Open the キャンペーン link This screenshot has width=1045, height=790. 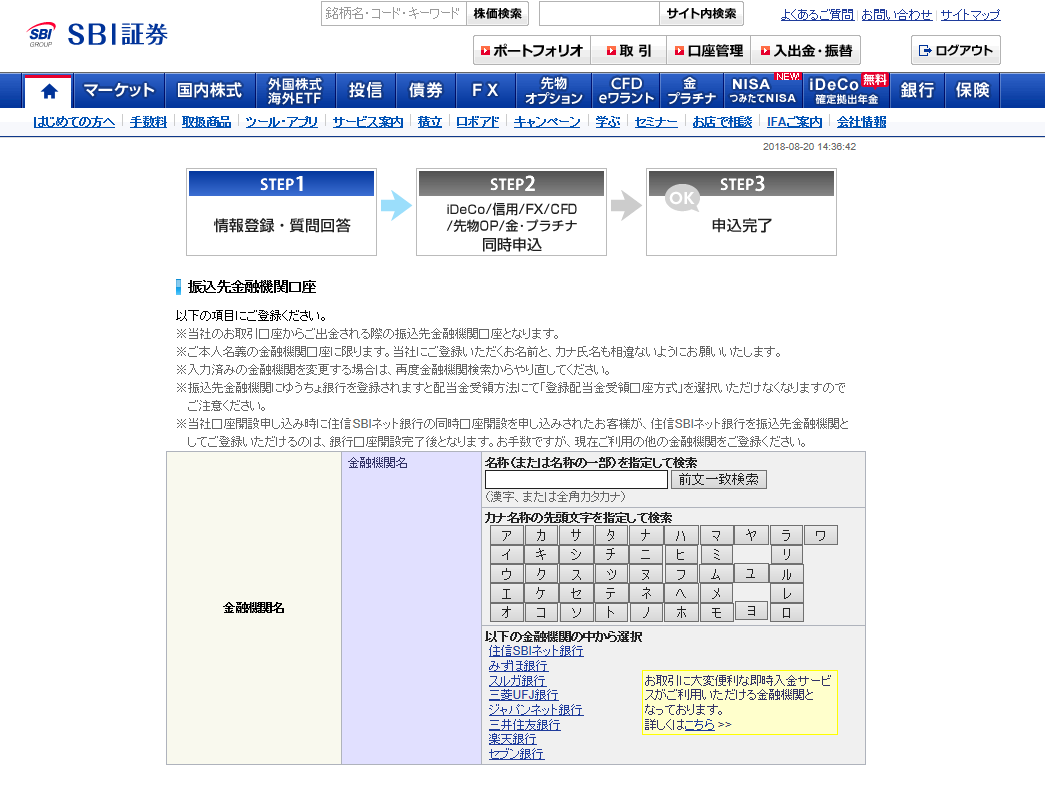click(546, 122)
